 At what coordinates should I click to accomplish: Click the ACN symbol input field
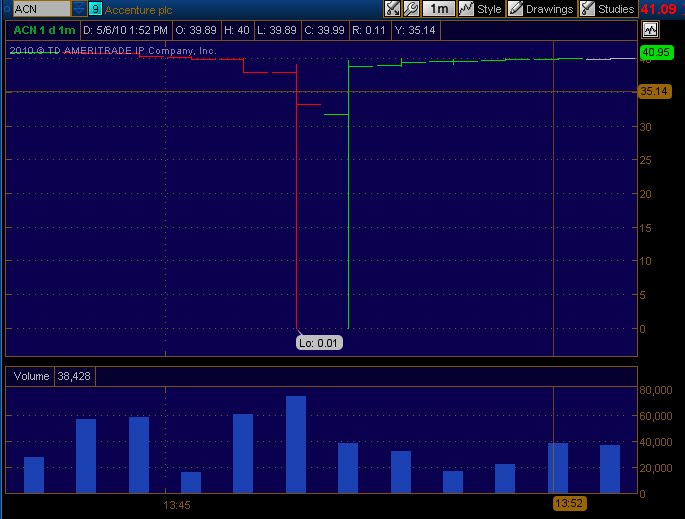pos(42,9)
